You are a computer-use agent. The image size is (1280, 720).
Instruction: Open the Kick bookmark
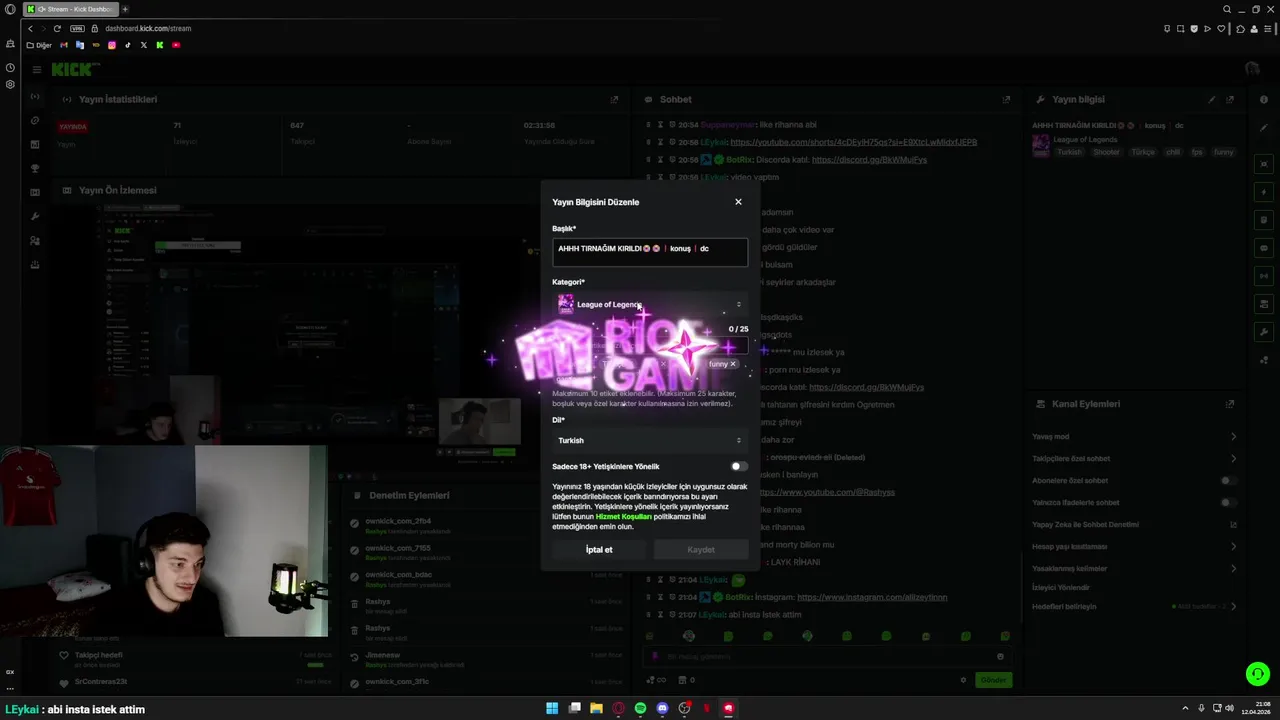(159, 45)
